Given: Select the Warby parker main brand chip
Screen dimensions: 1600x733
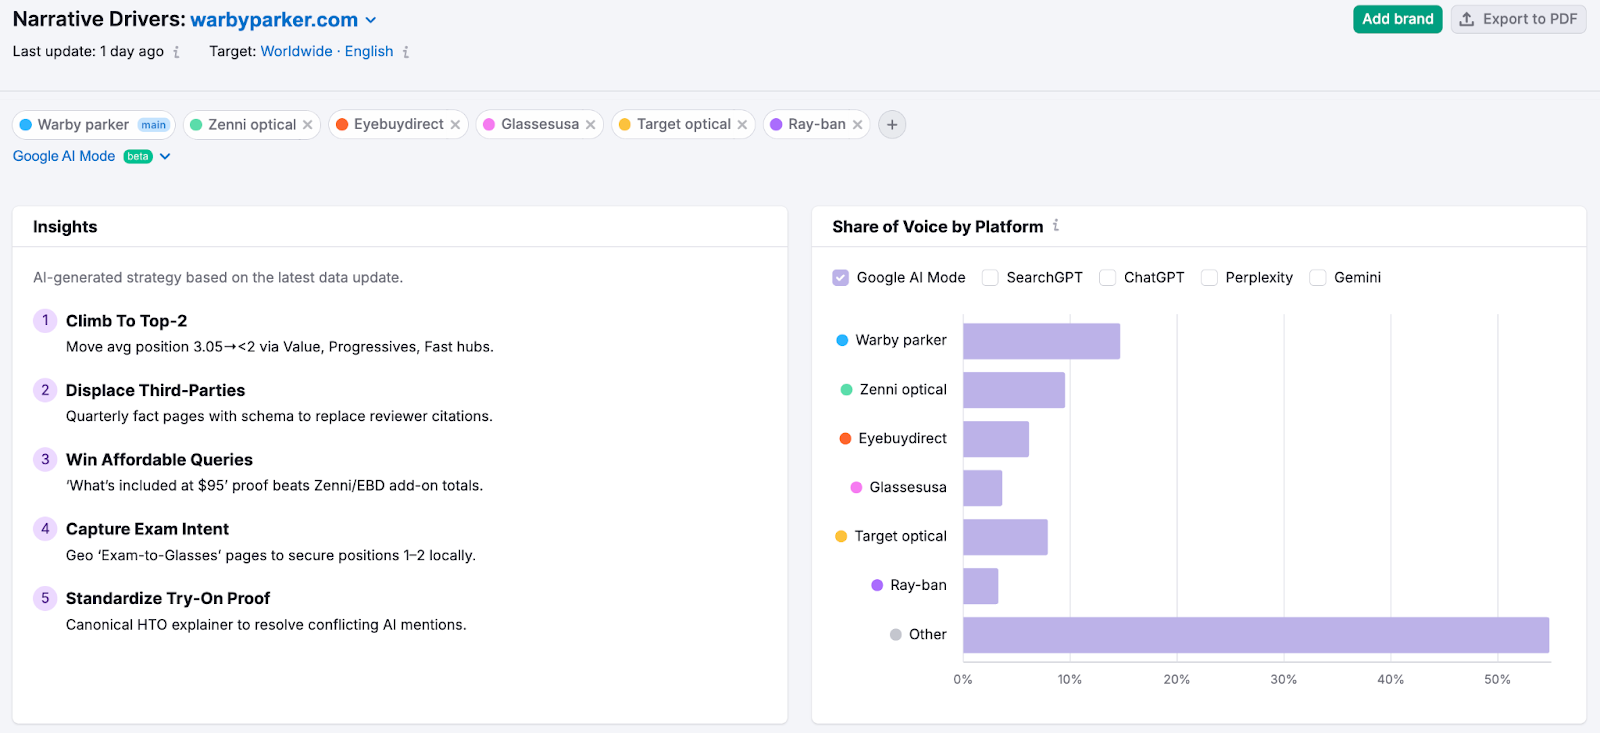Looking at the screenshot, I should (84, 125).
